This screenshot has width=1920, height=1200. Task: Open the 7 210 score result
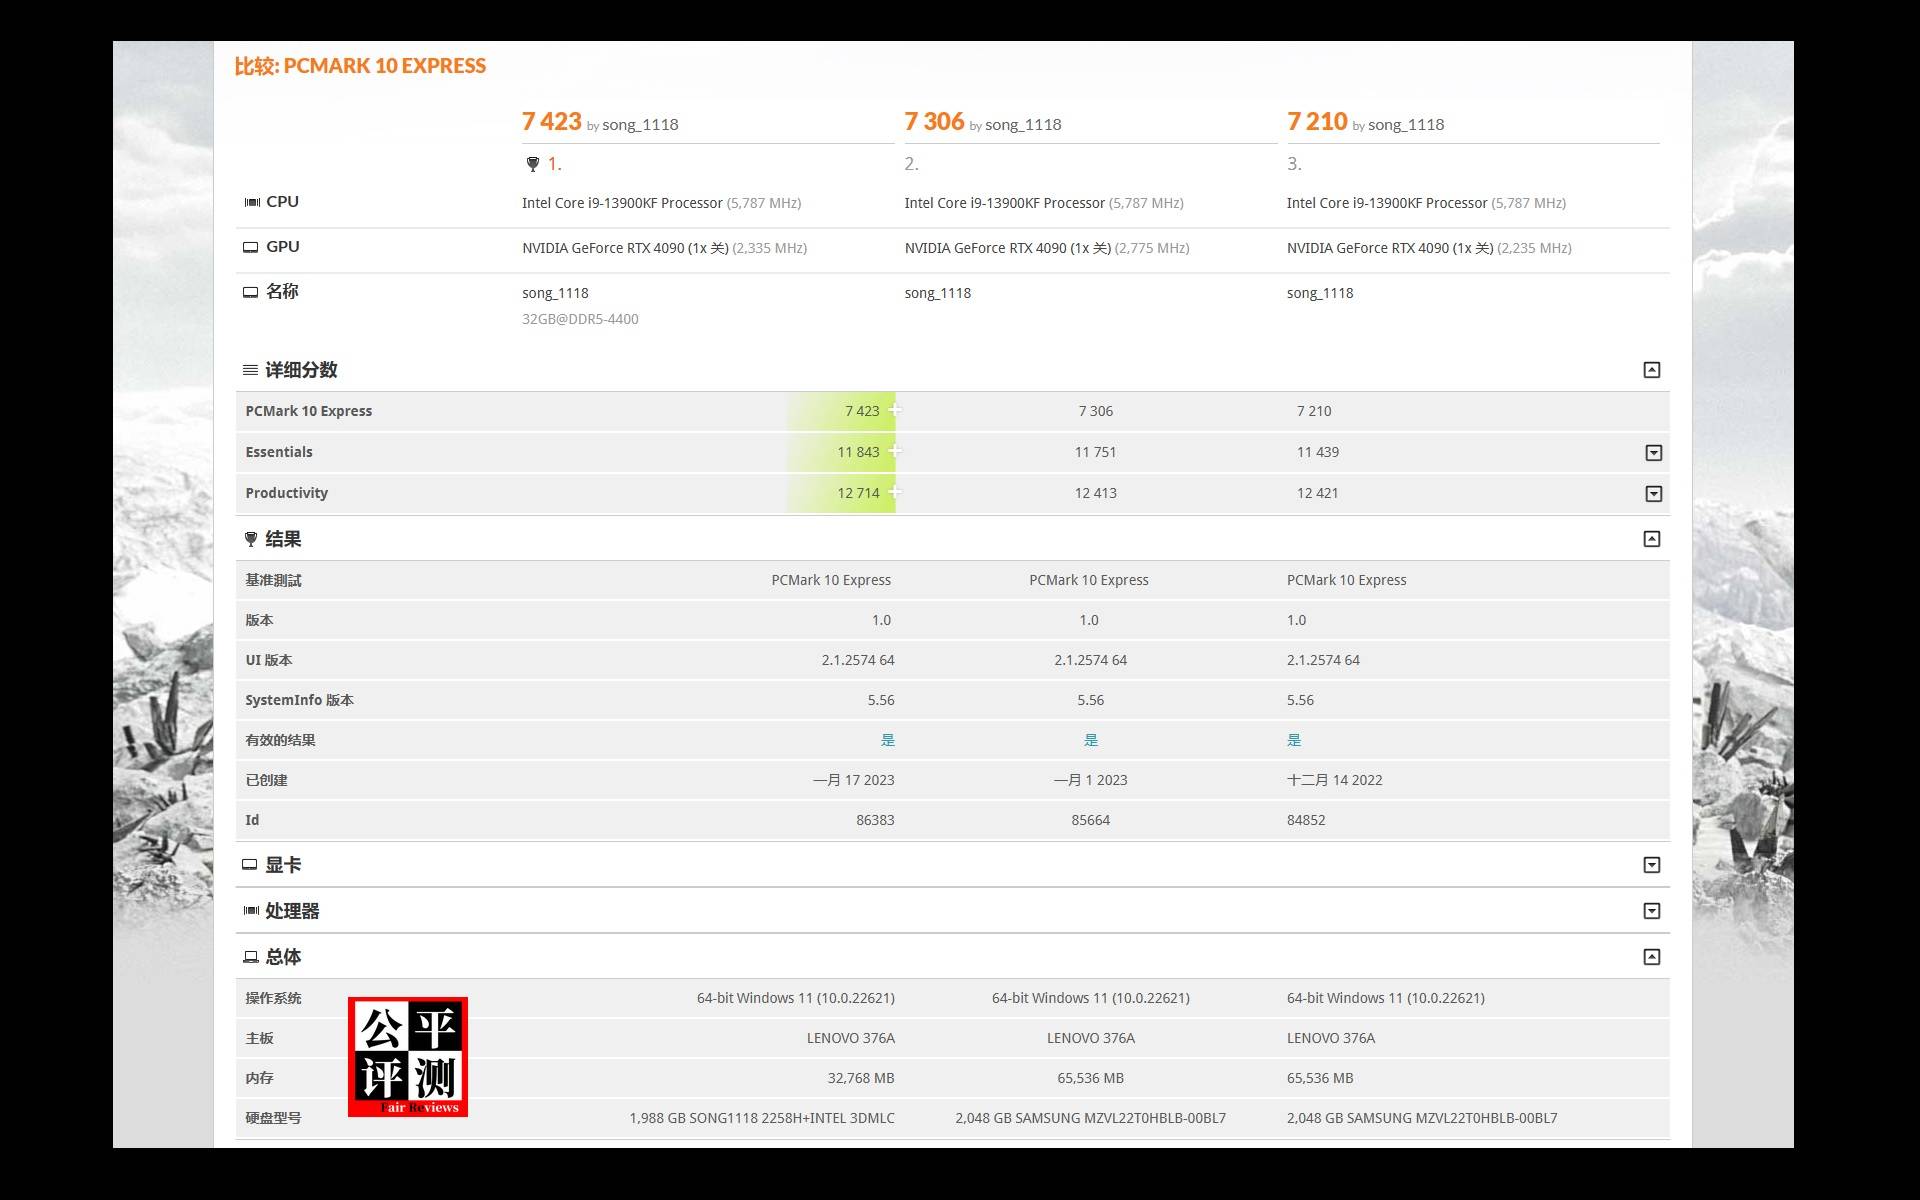[1317, 122]
